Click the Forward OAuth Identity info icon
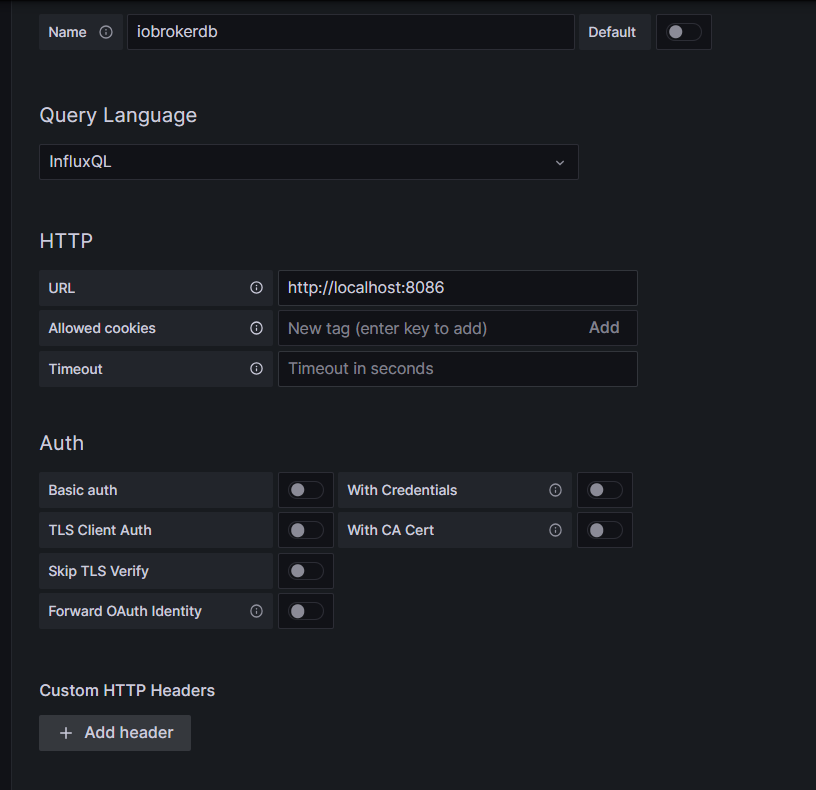 tap(256, 611)
